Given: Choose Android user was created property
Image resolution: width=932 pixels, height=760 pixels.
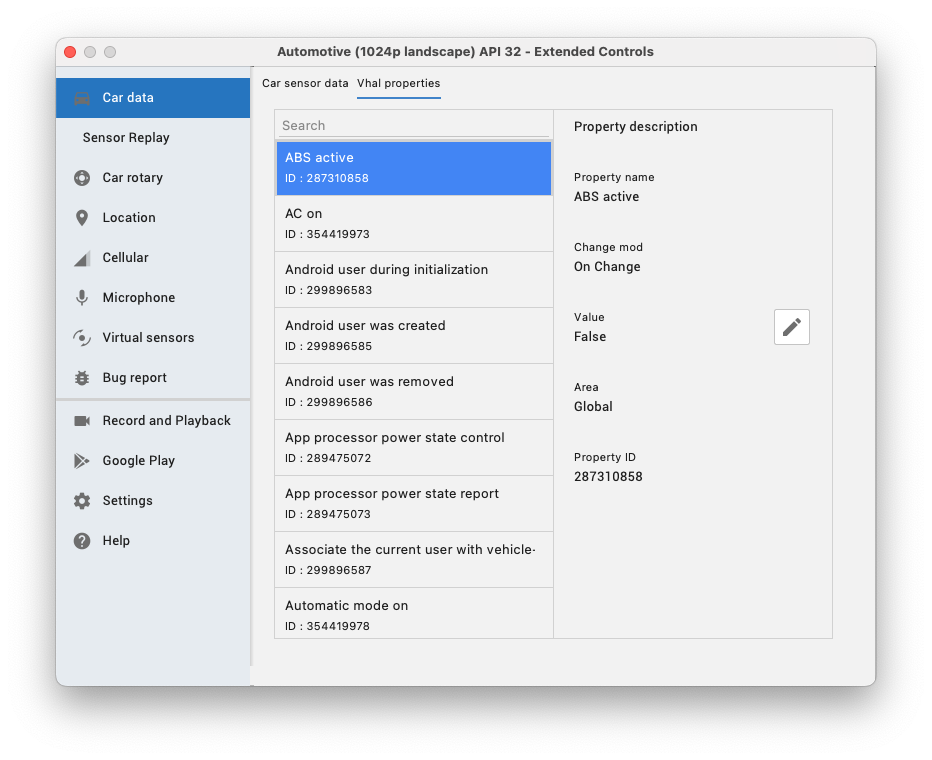Looking at the screenshot, I should point(413,335).
